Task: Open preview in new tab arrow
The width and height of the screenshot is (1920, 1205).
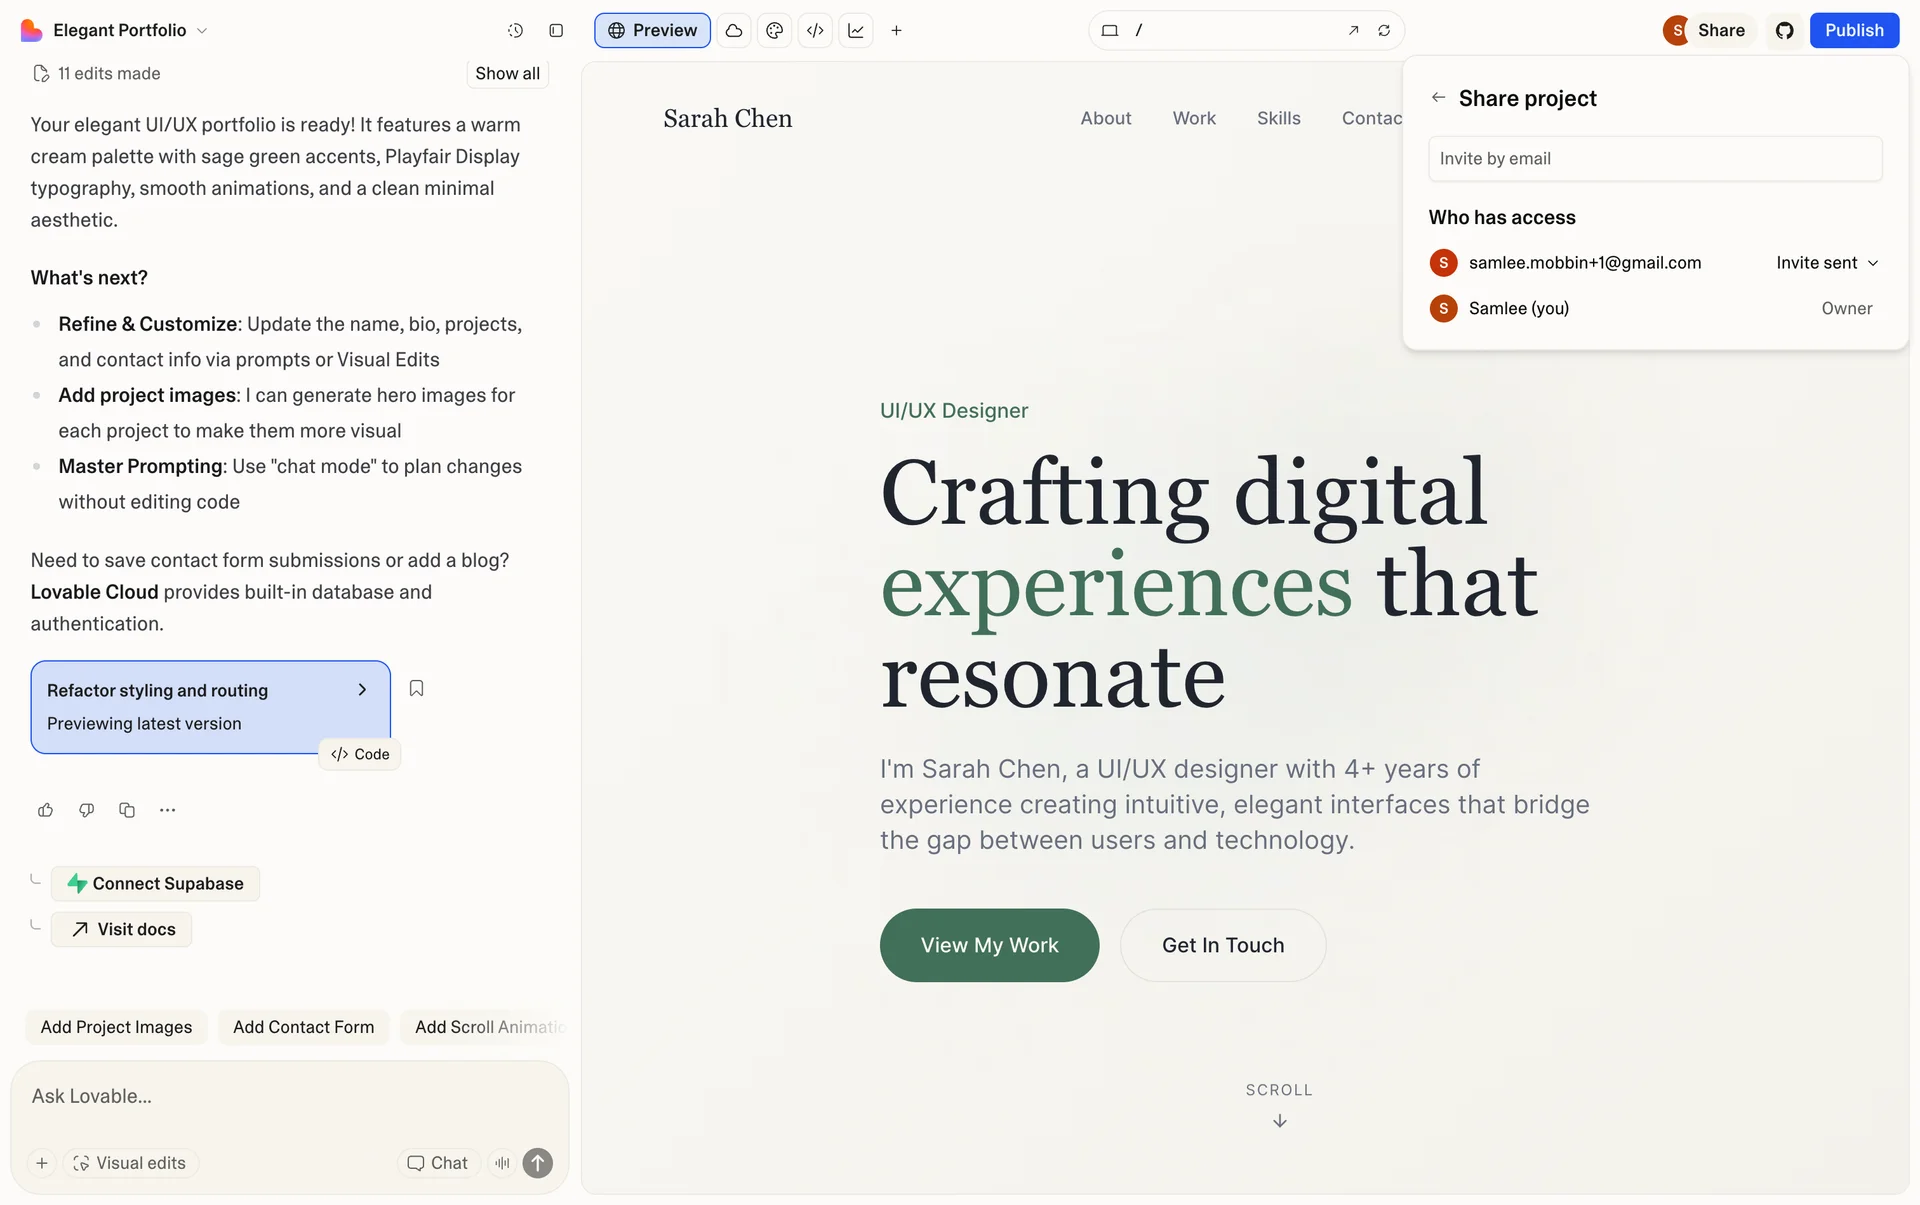Action: [x=1353, y=30]
